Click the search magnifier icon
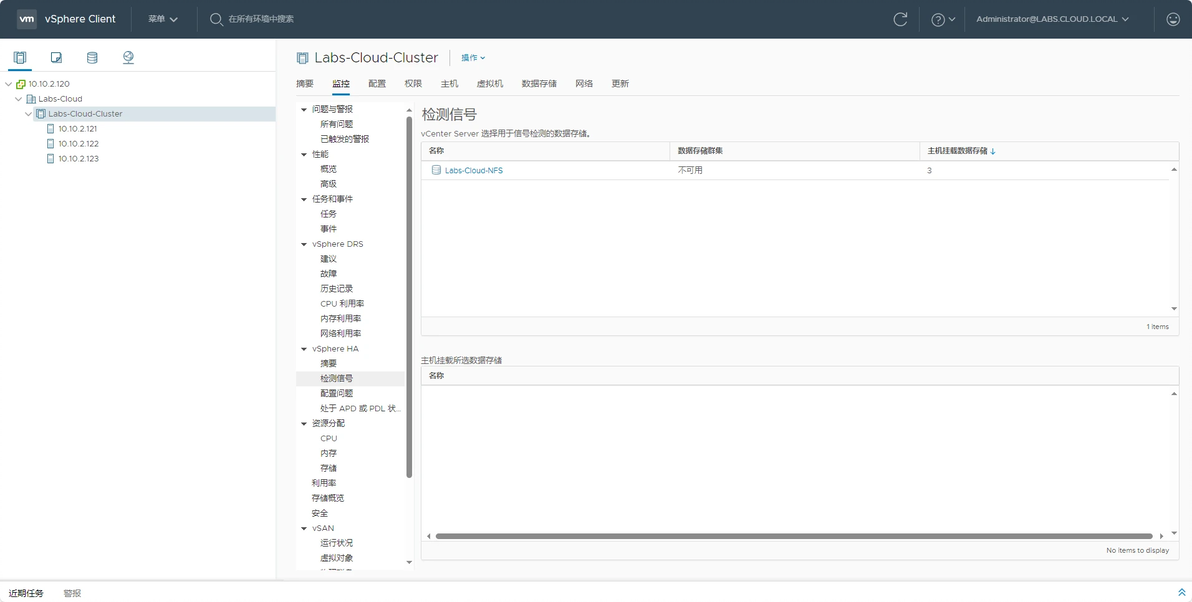 [217, 19]
